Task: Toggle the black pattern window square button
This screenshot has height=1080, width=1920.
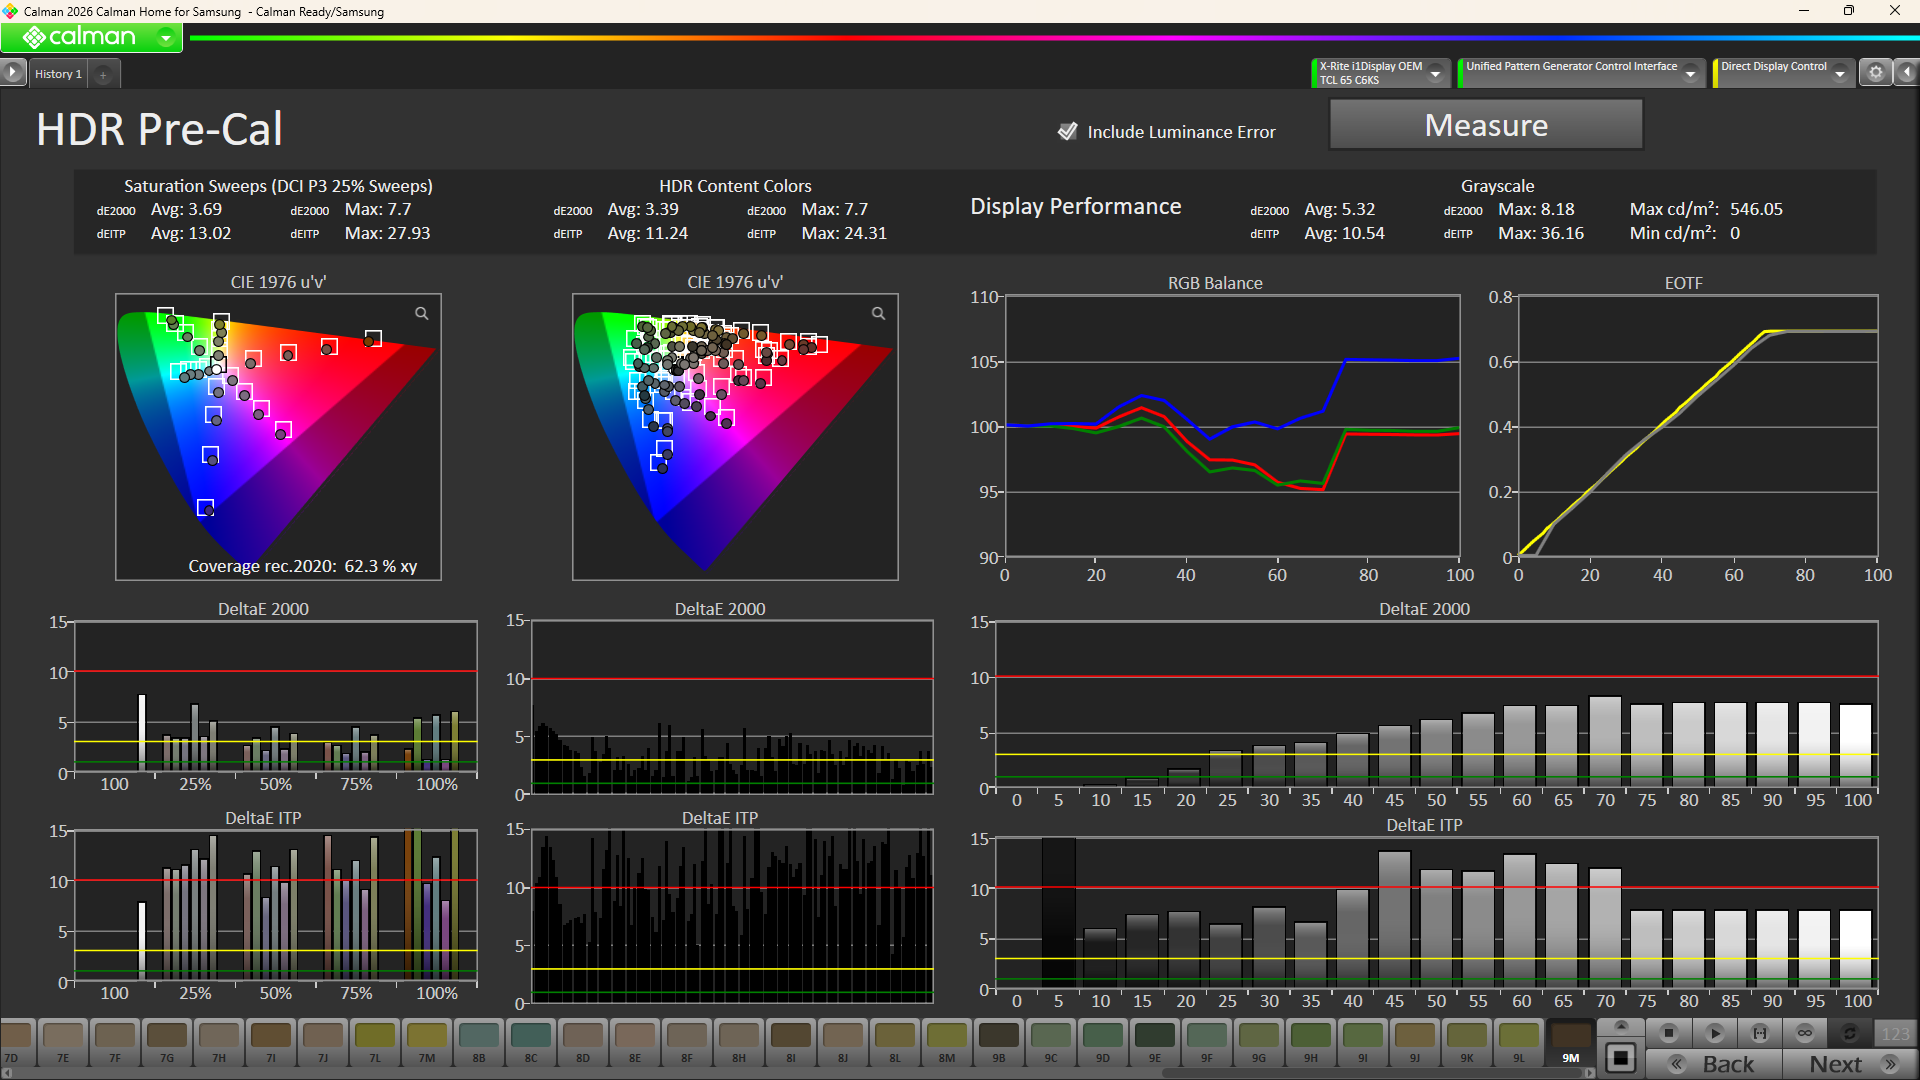Action: click(1621, 1058)
